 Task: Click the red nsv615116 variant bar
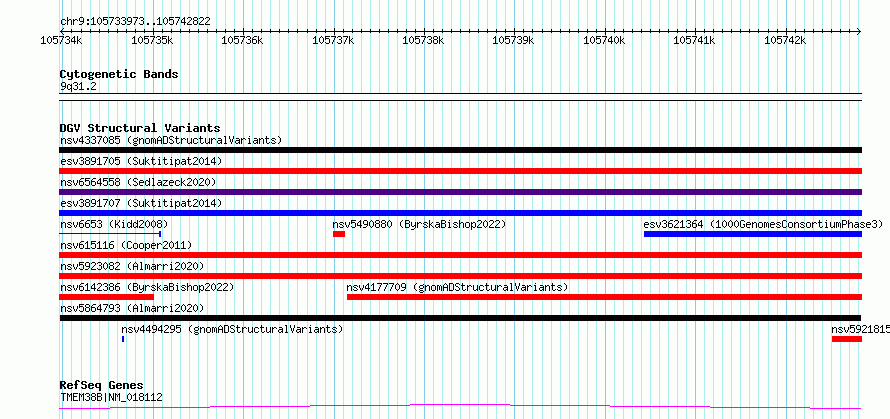coord(461,255)
